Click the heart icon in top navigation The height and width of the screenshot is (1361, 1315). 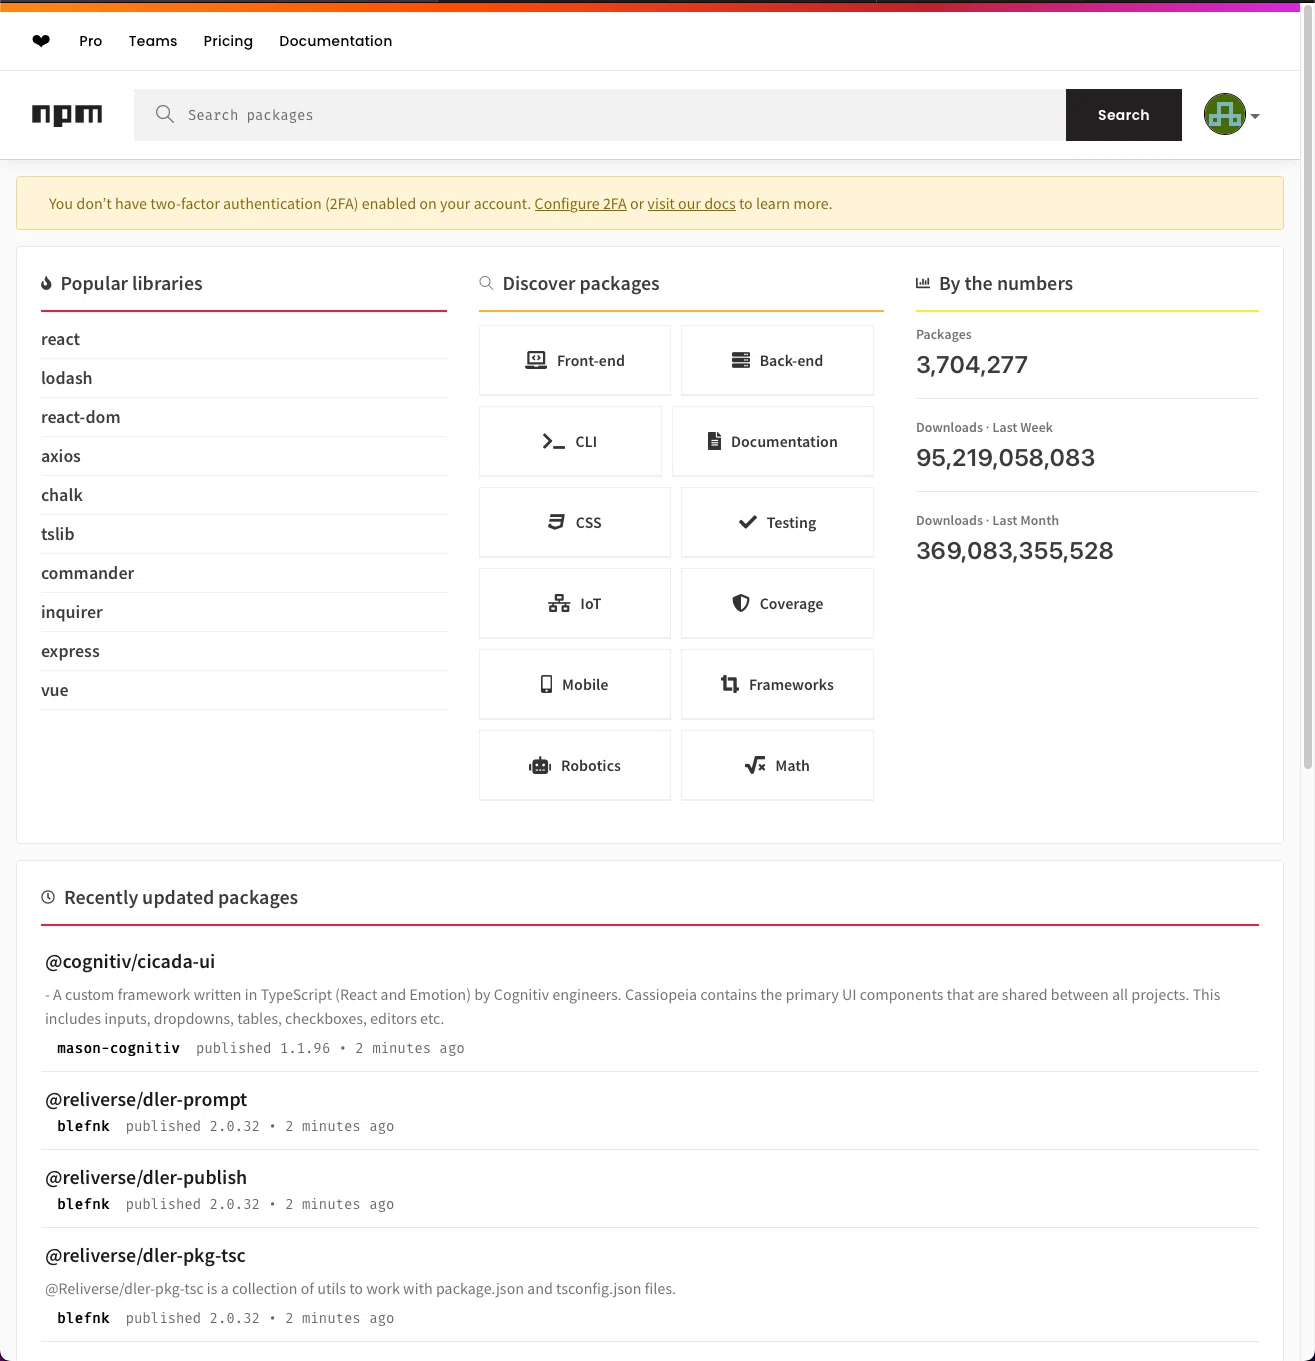click(41, 41)
